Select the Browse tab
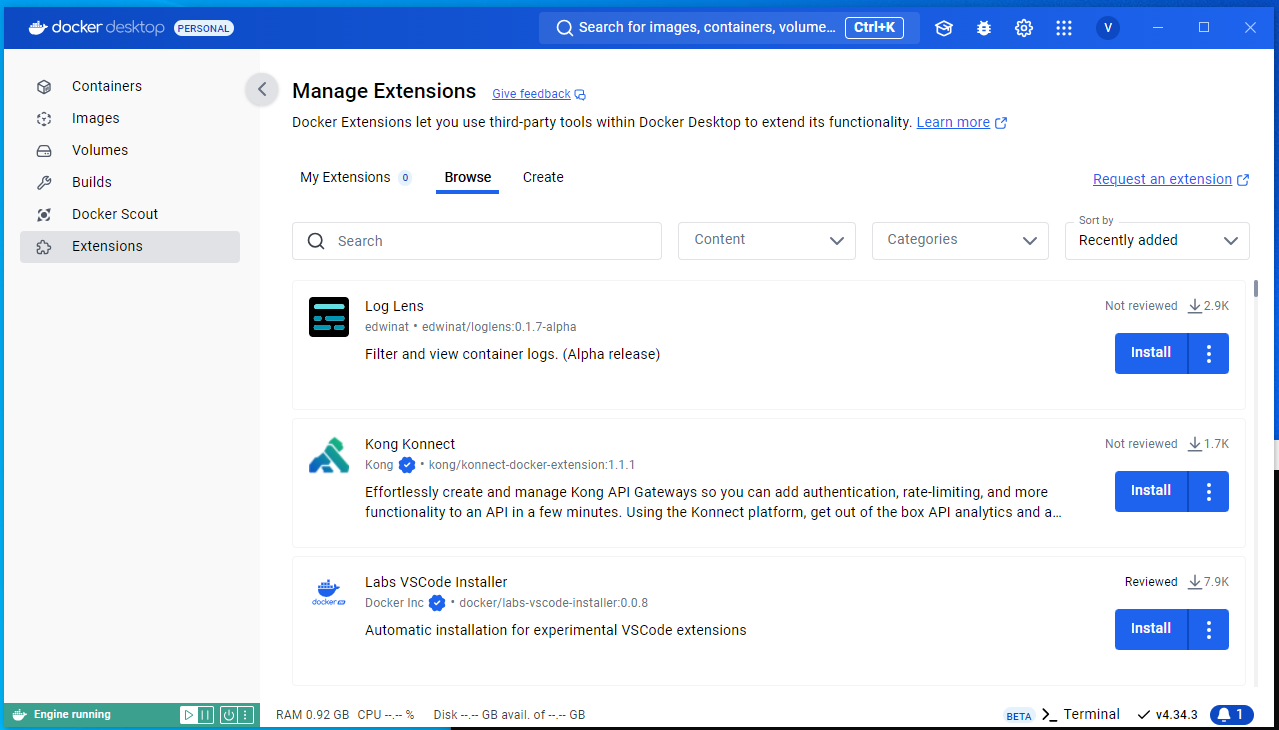 [x=468, y=177]
